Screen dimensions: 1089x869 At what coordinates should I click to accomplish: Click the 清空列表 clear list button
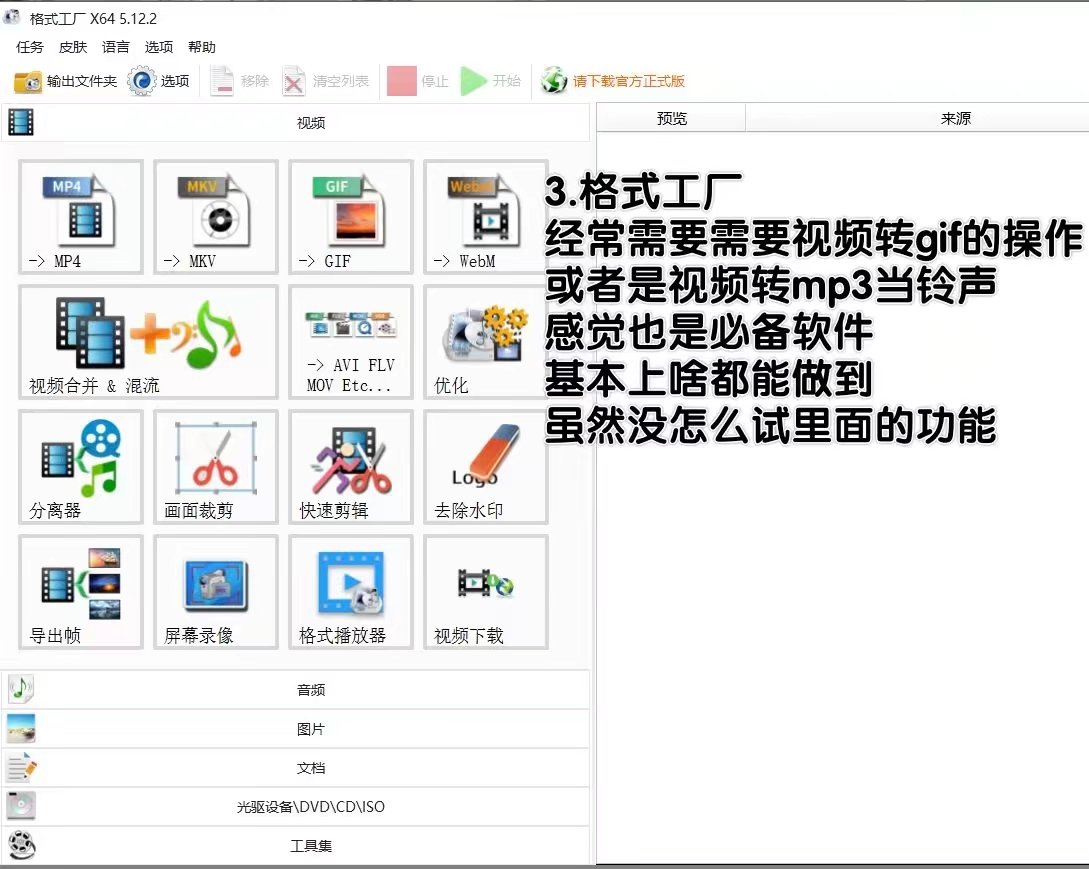tap(326, 81)
